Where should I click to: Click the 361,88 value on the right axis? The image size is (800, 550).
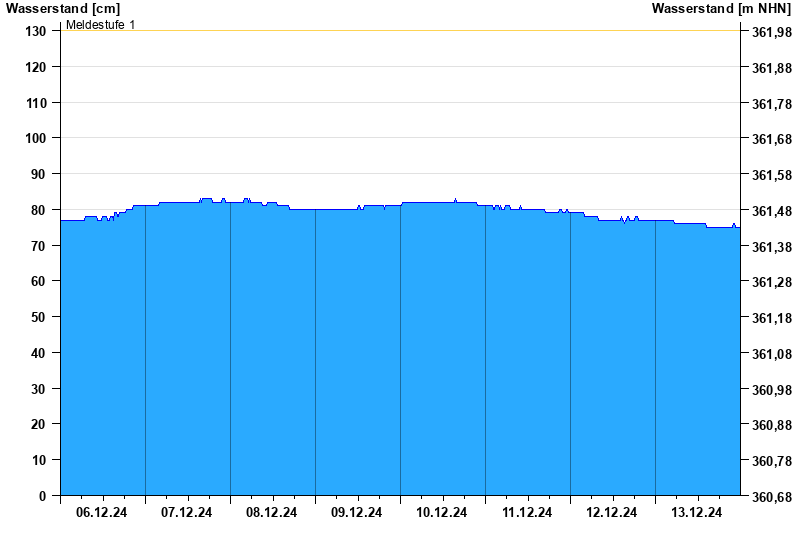tap(772, 68)
